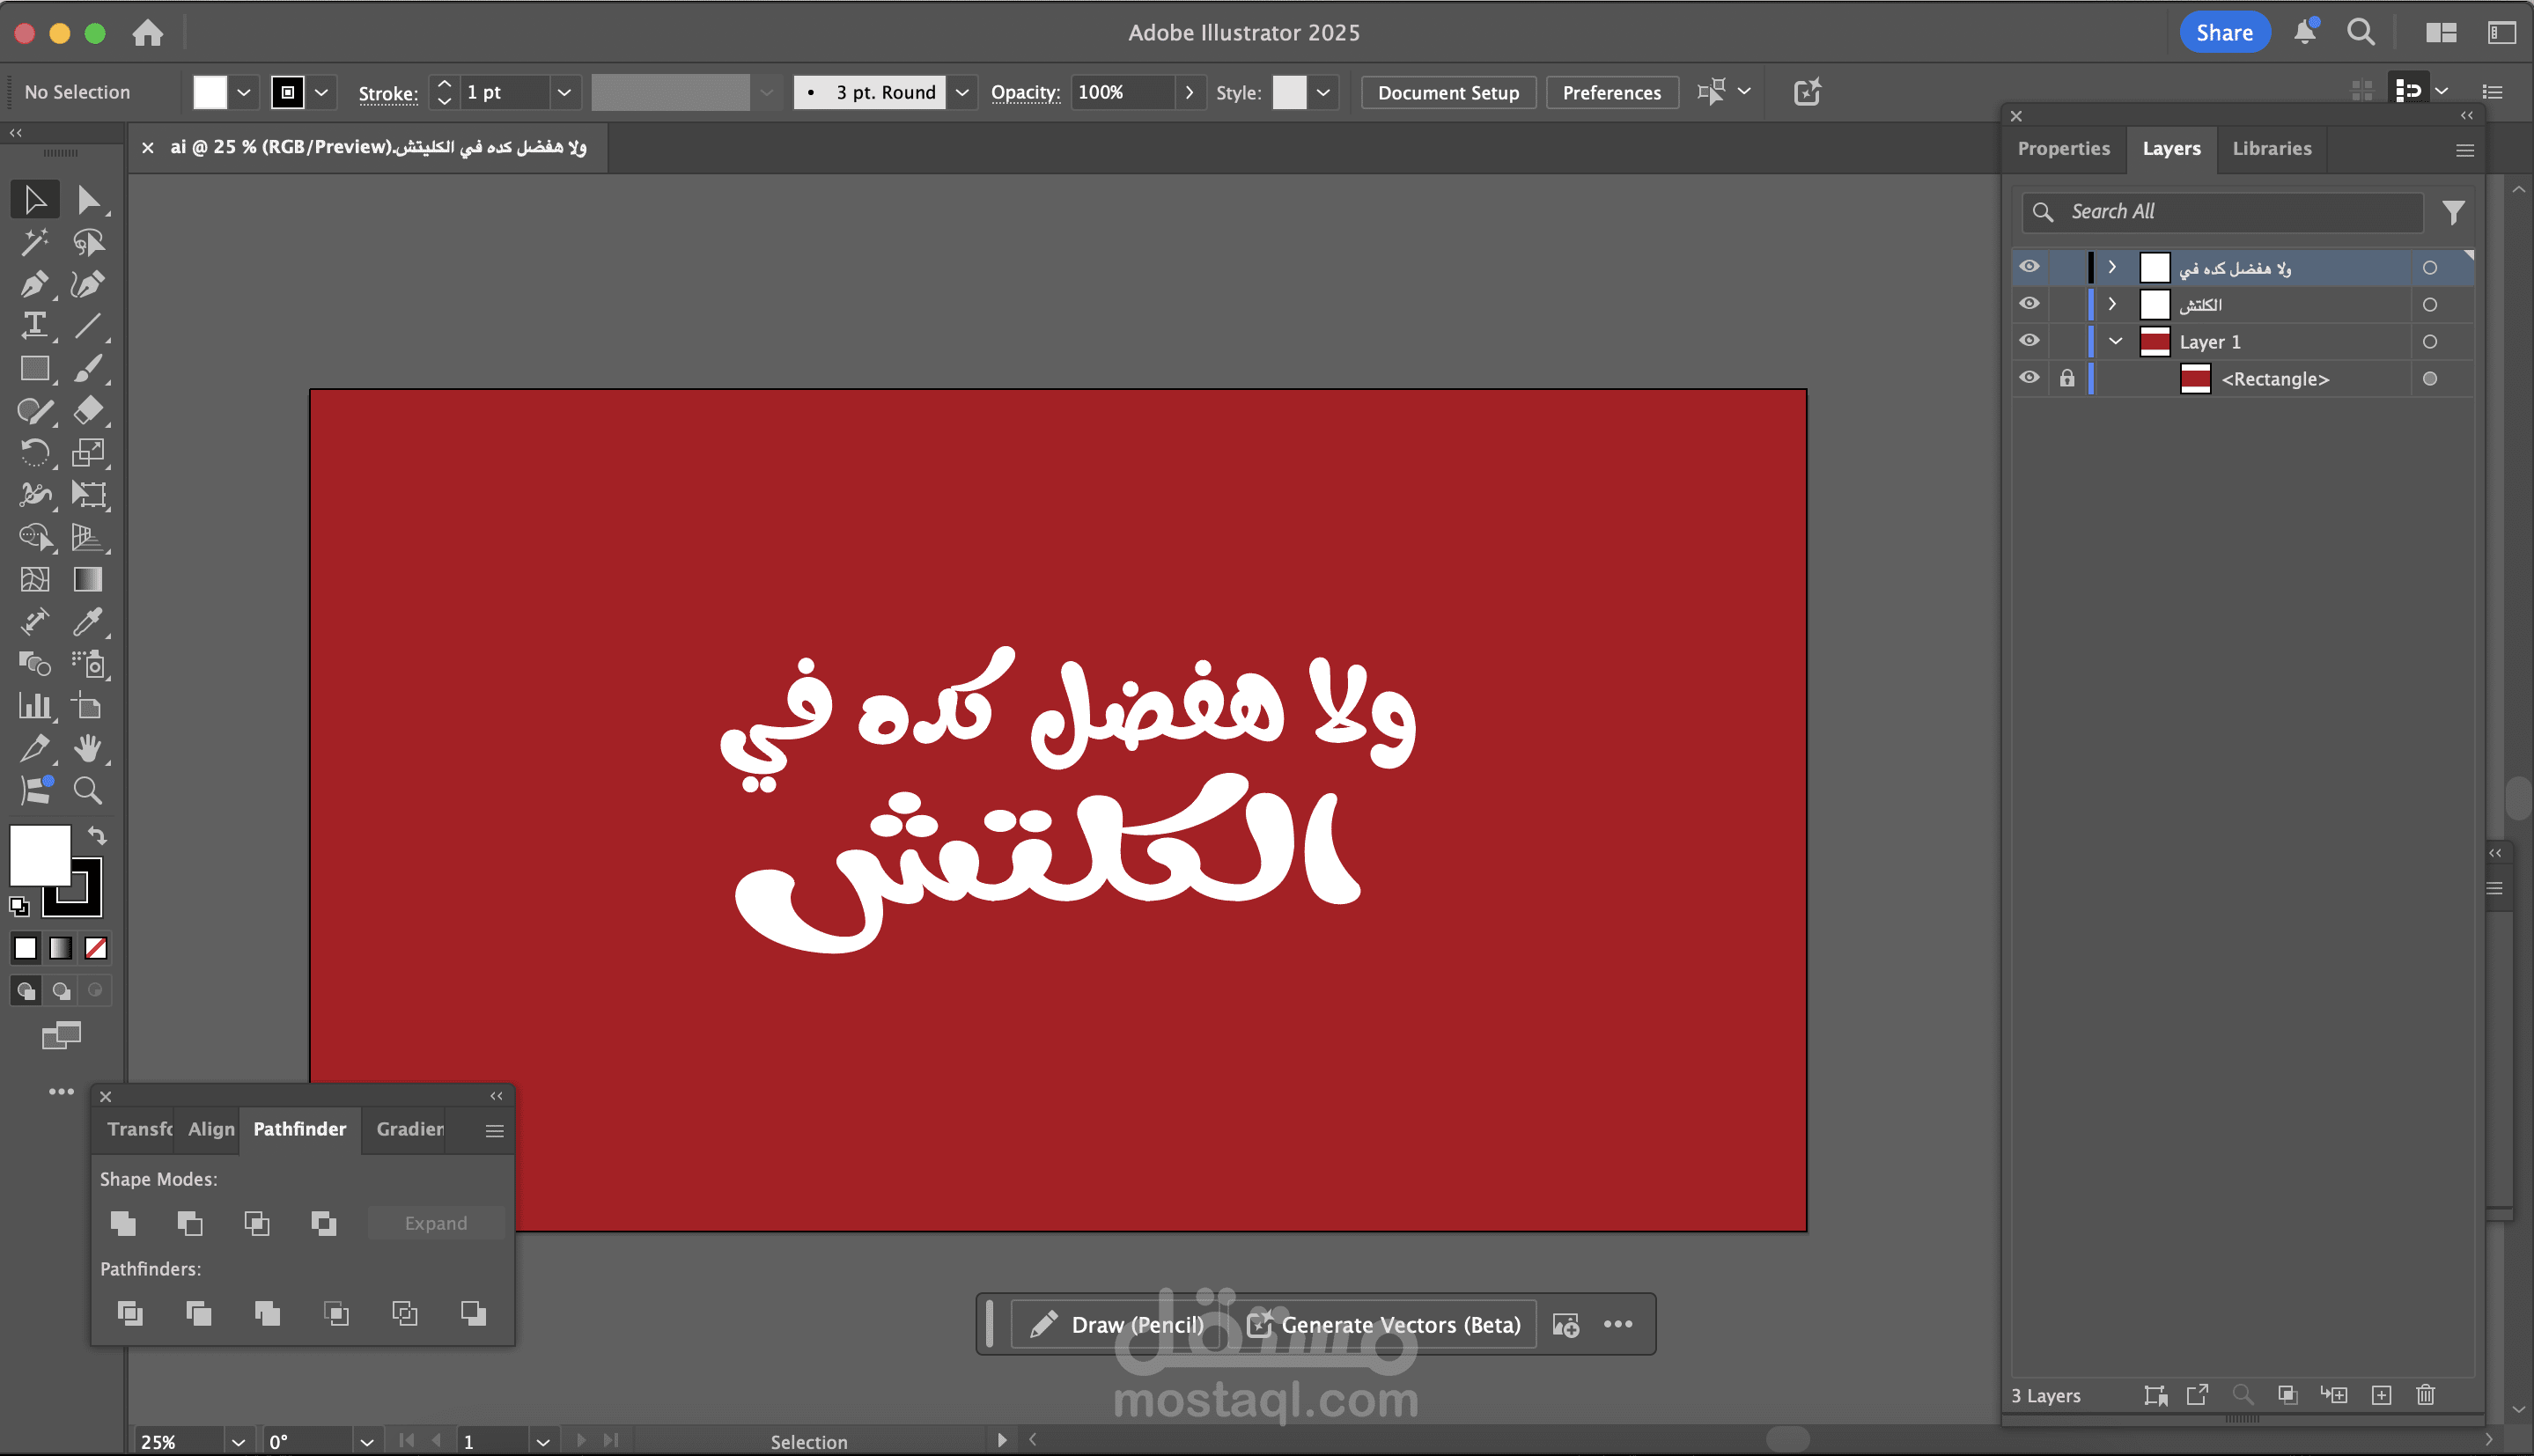This screenshot has width=2534, height=1456.
Task: Unlock the Rectangle sublayer
Action: point(2067,379)
